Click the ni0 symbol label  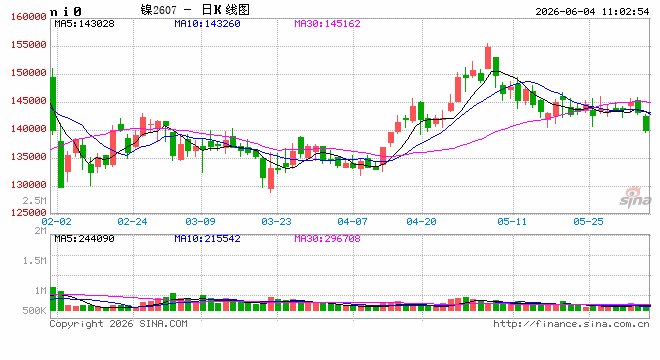click(x=66, y=11)
